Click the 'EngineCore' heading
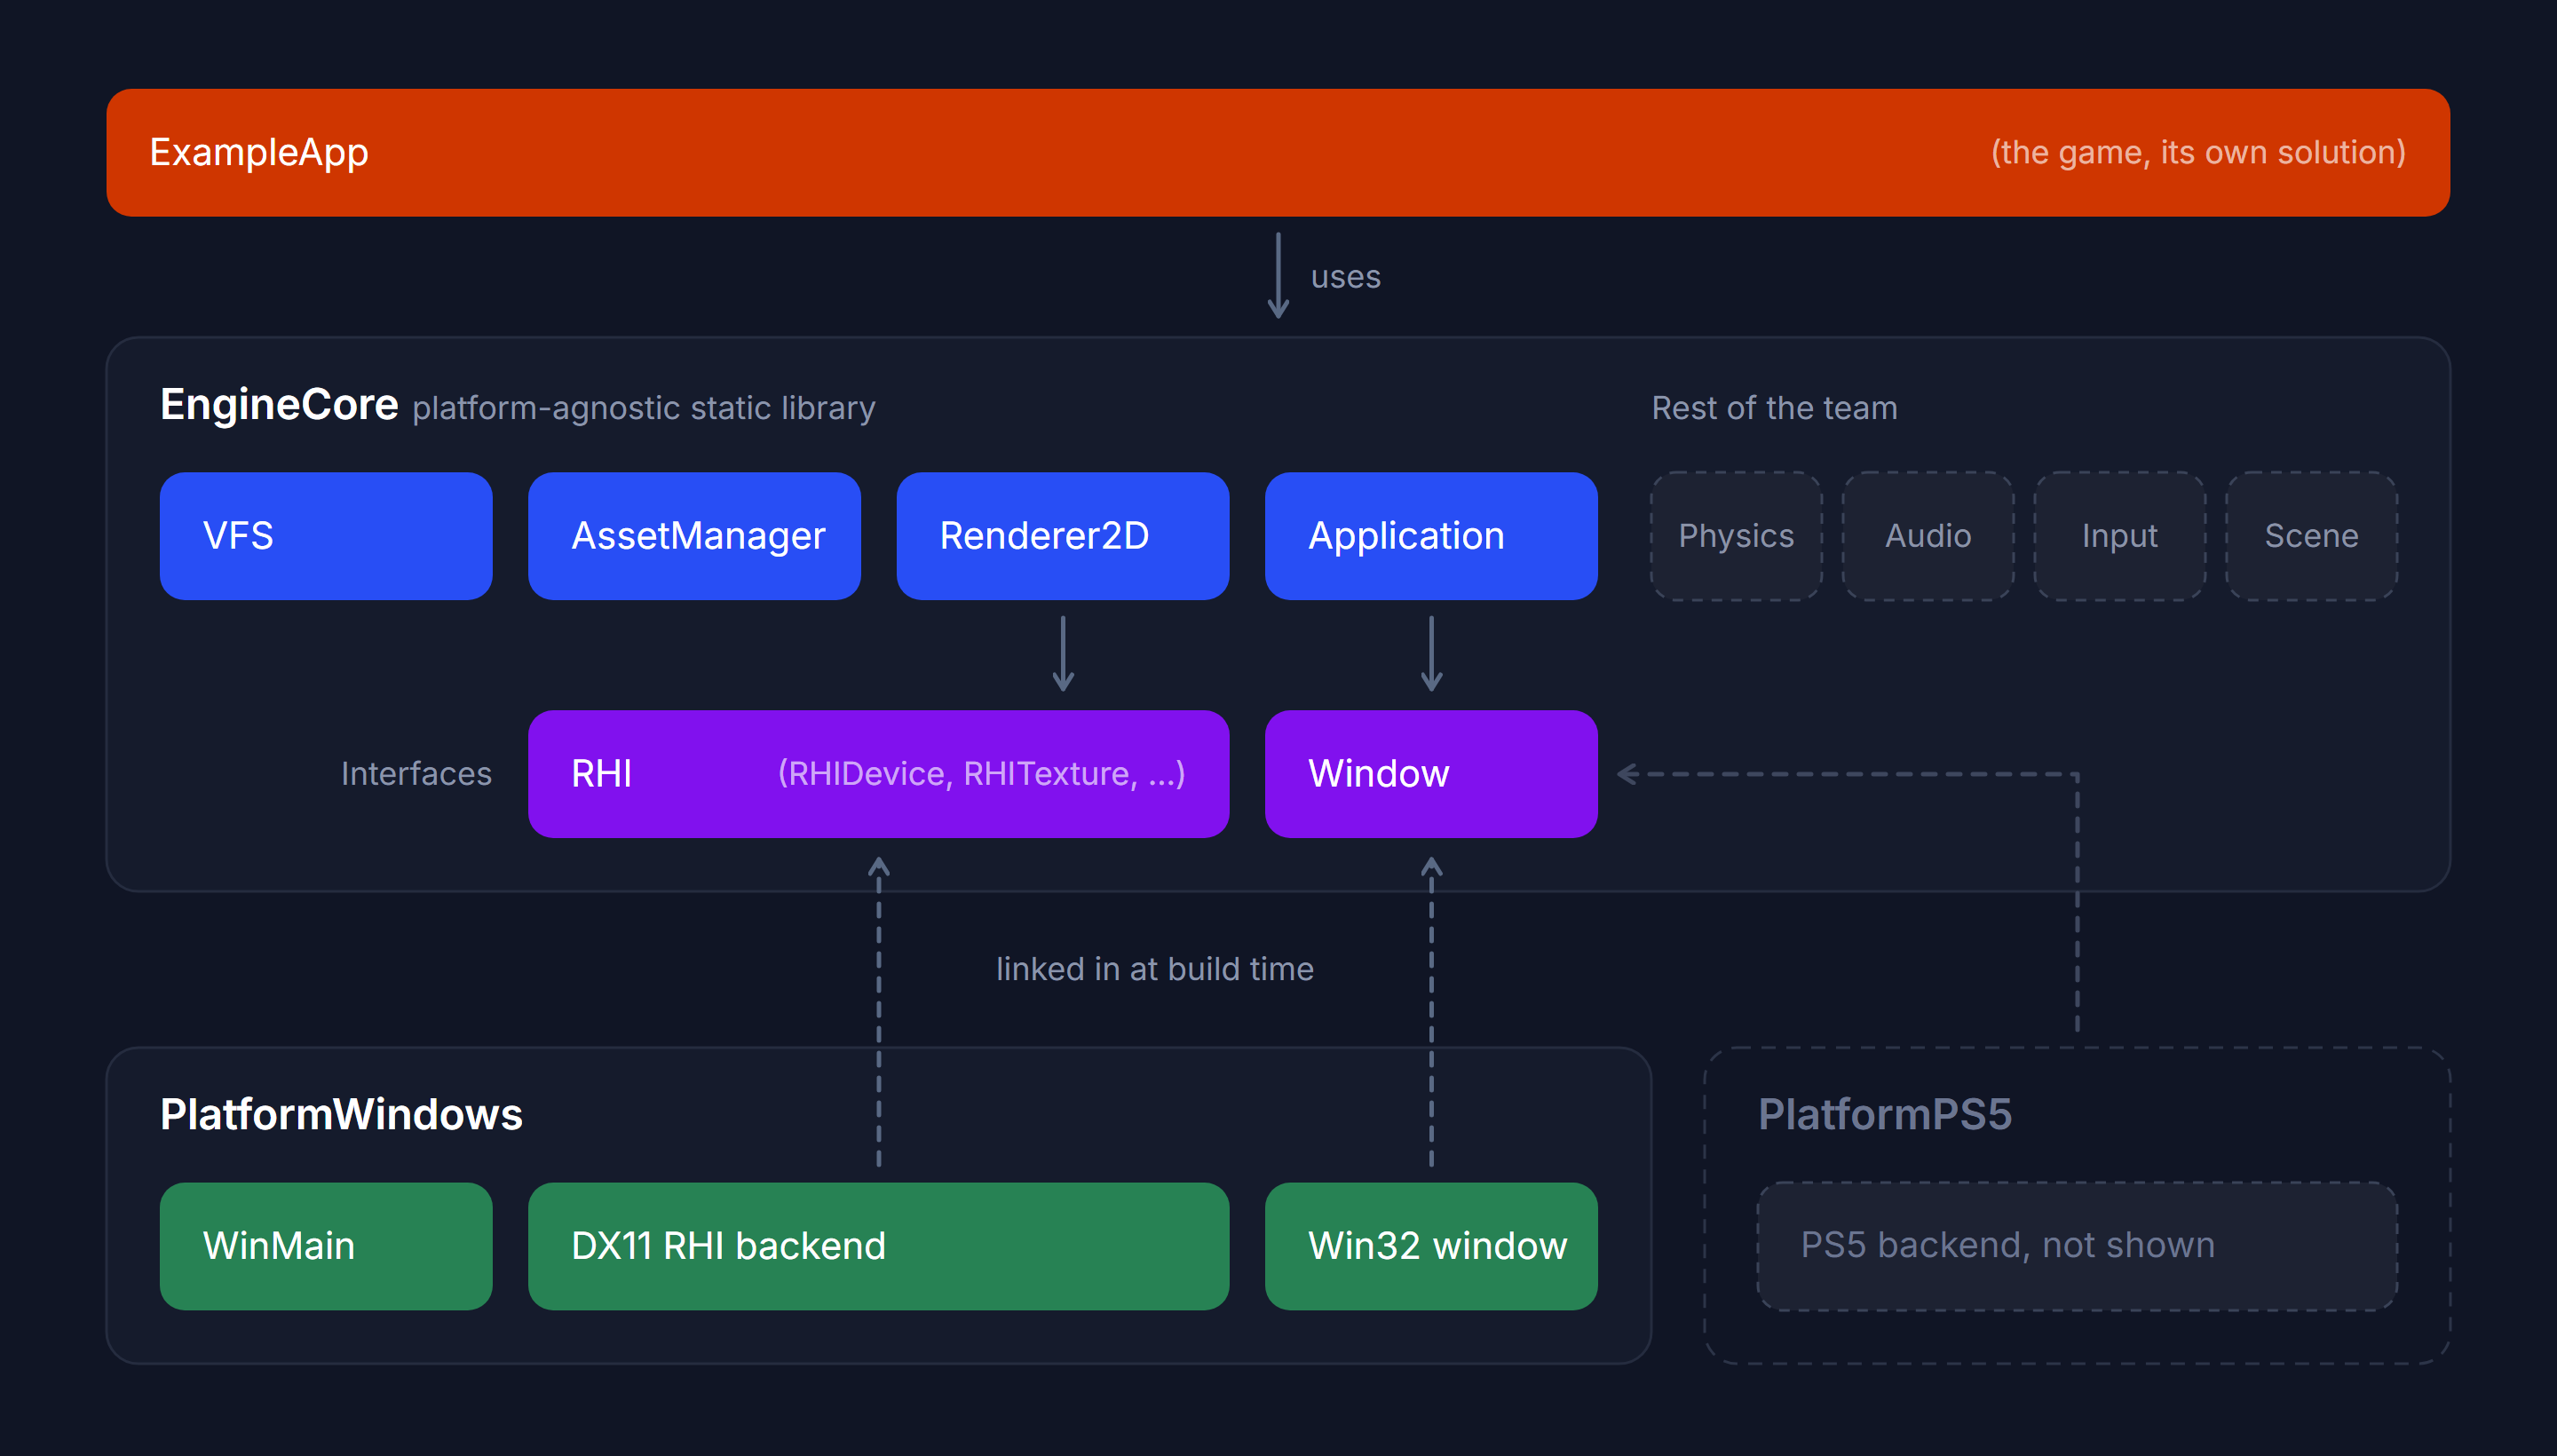 (x=279, y=405)
